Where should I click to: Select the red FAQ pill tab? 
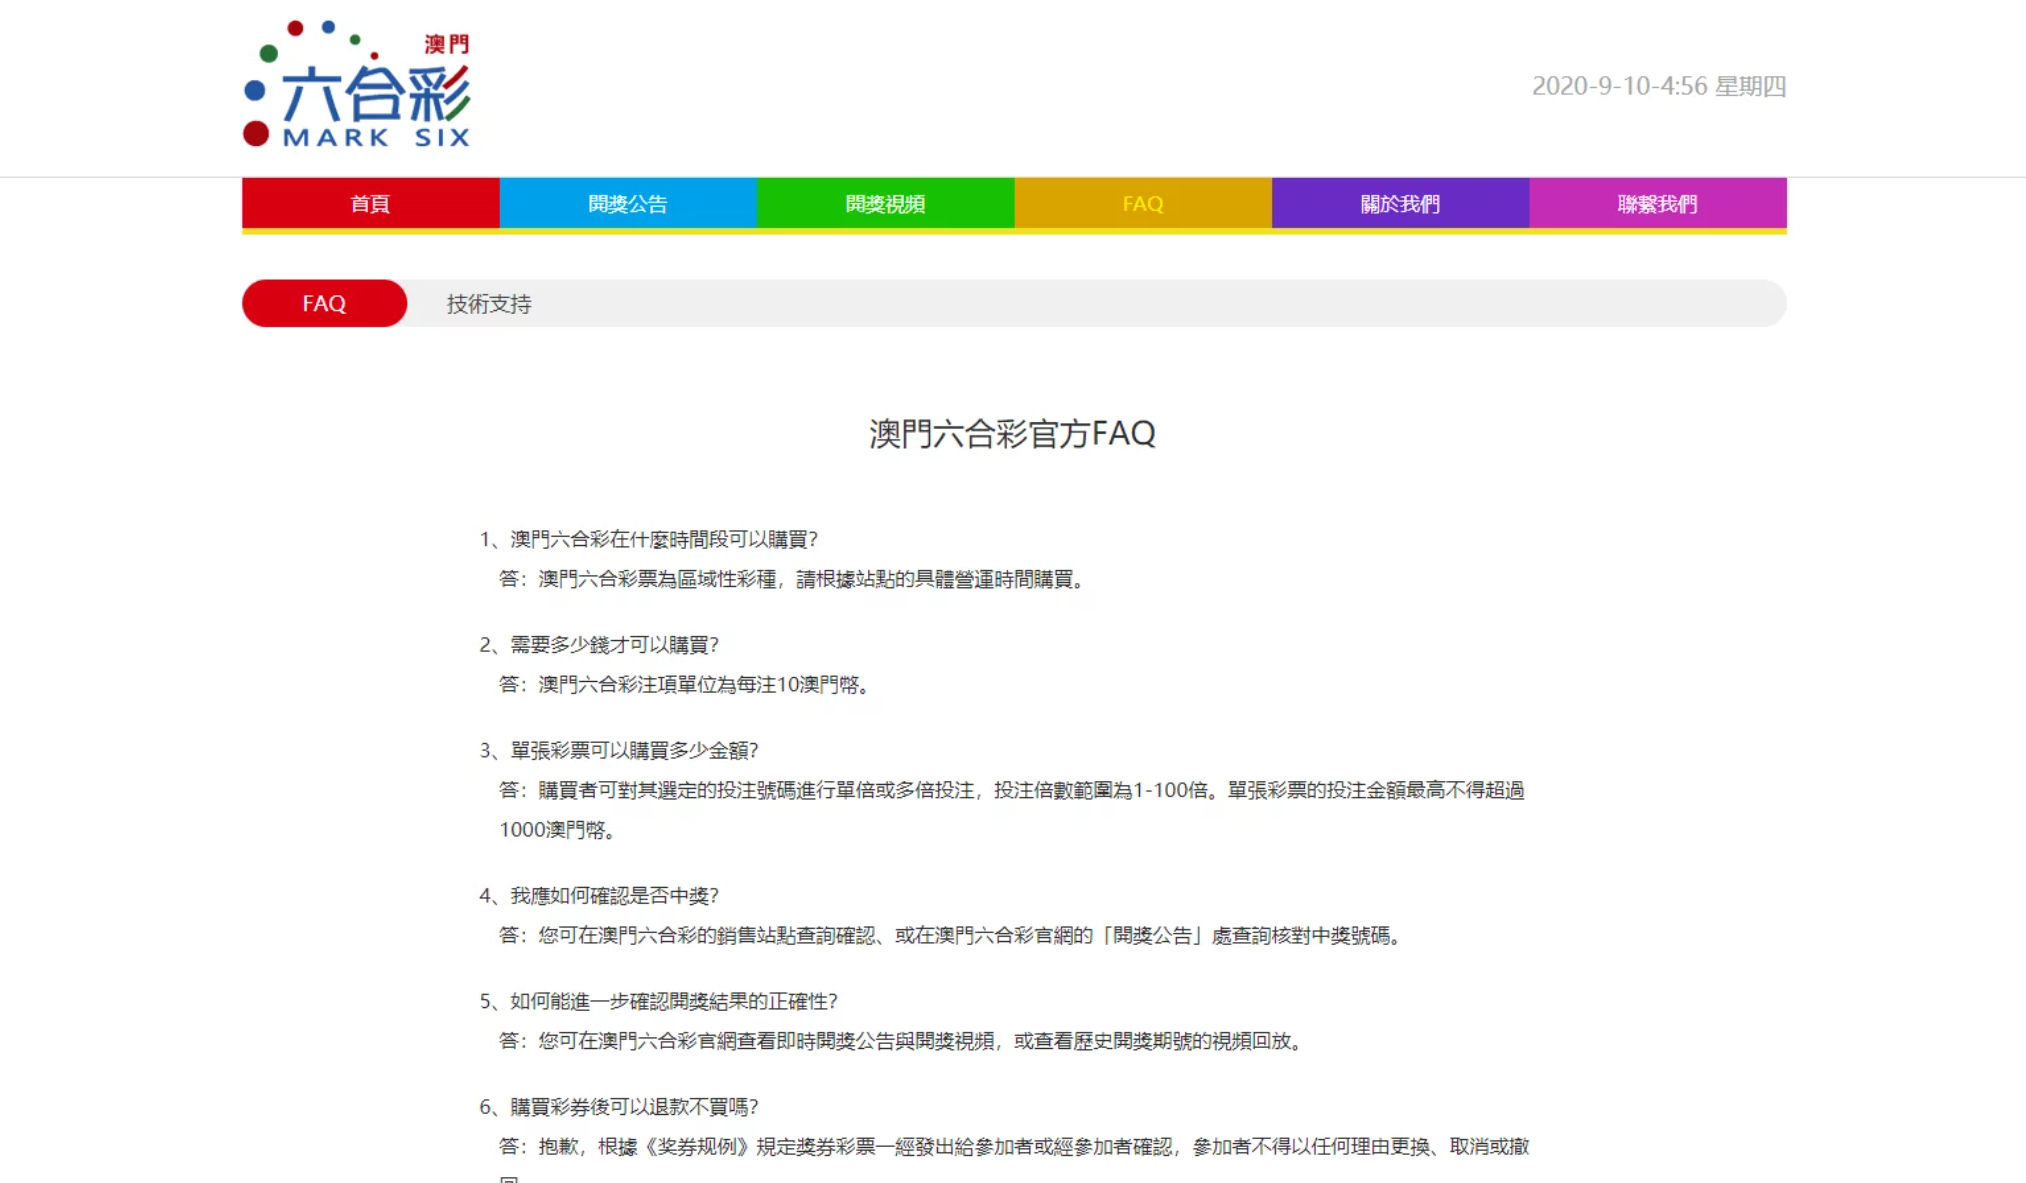point(324,303)
